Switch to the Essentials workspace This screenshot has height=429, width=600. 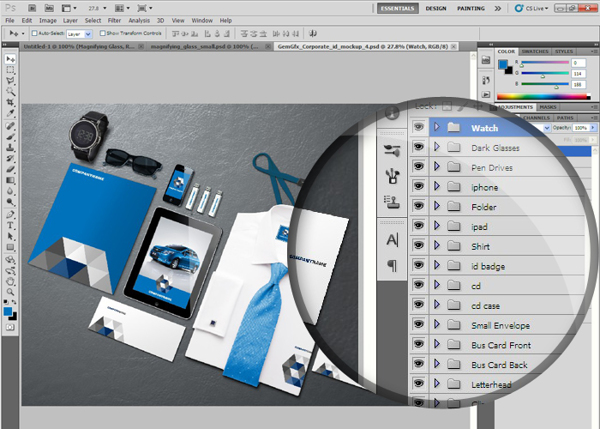[x=398, y=8]
